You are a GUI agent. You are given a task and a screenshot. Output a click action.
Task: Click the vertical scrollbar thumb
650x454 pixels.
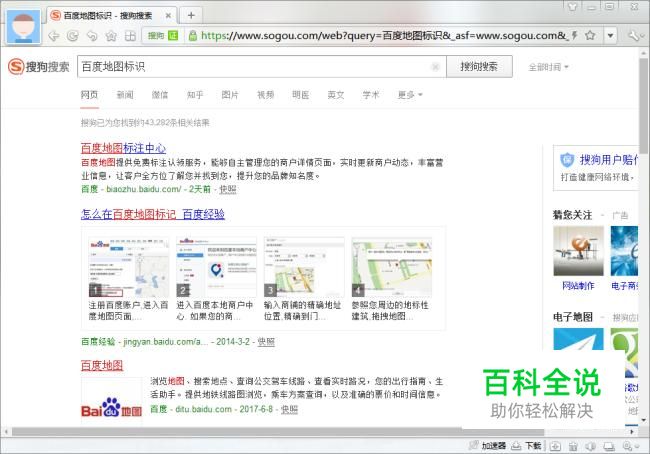(x=643, y=106)
